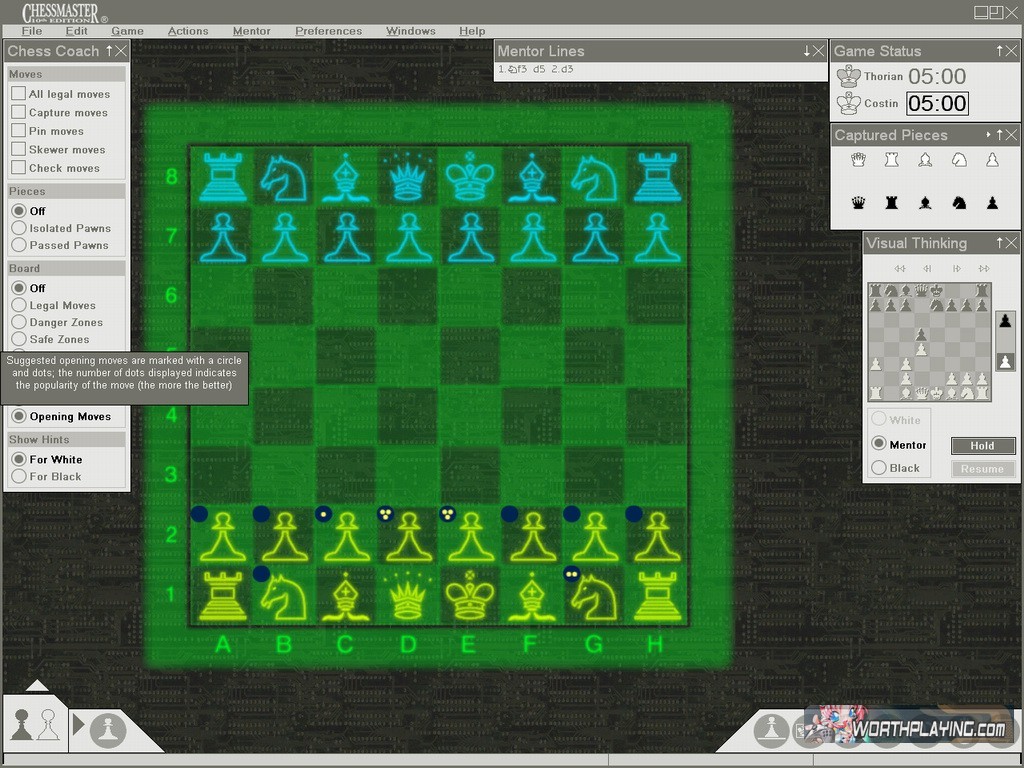
Task: Choose the Danger Zones board option
Action: 18,322
